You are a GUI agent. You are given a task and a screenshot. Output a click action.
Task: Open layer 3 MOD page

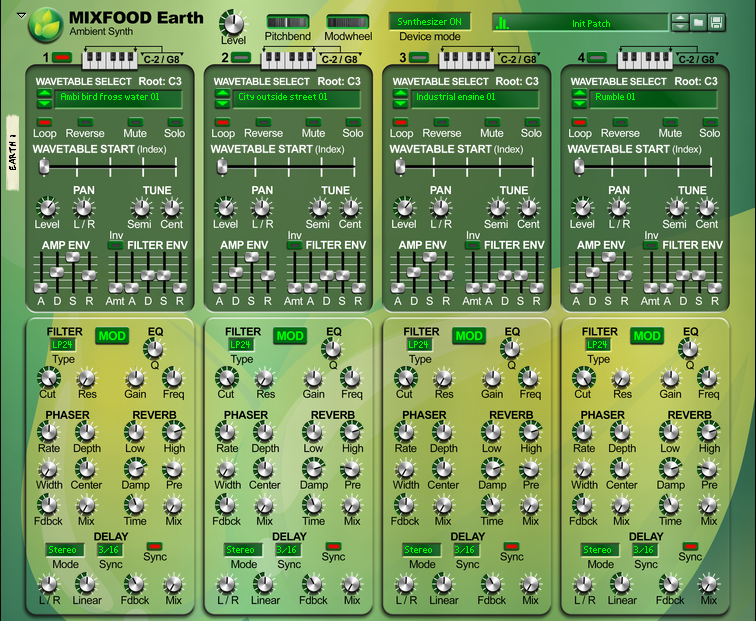[x=469, y=336]
